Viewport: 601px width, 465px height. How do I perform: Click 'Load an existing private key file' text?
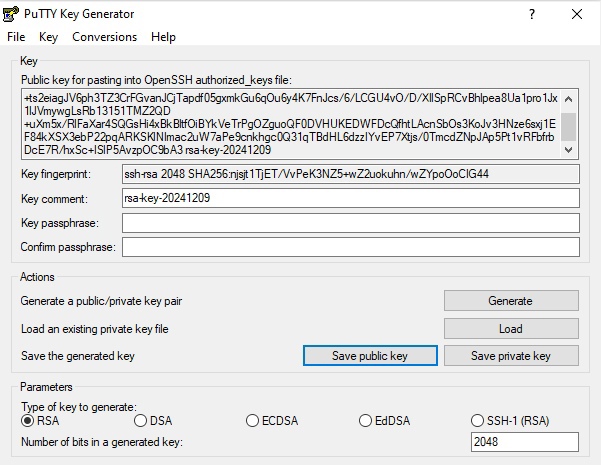[95, 329]
